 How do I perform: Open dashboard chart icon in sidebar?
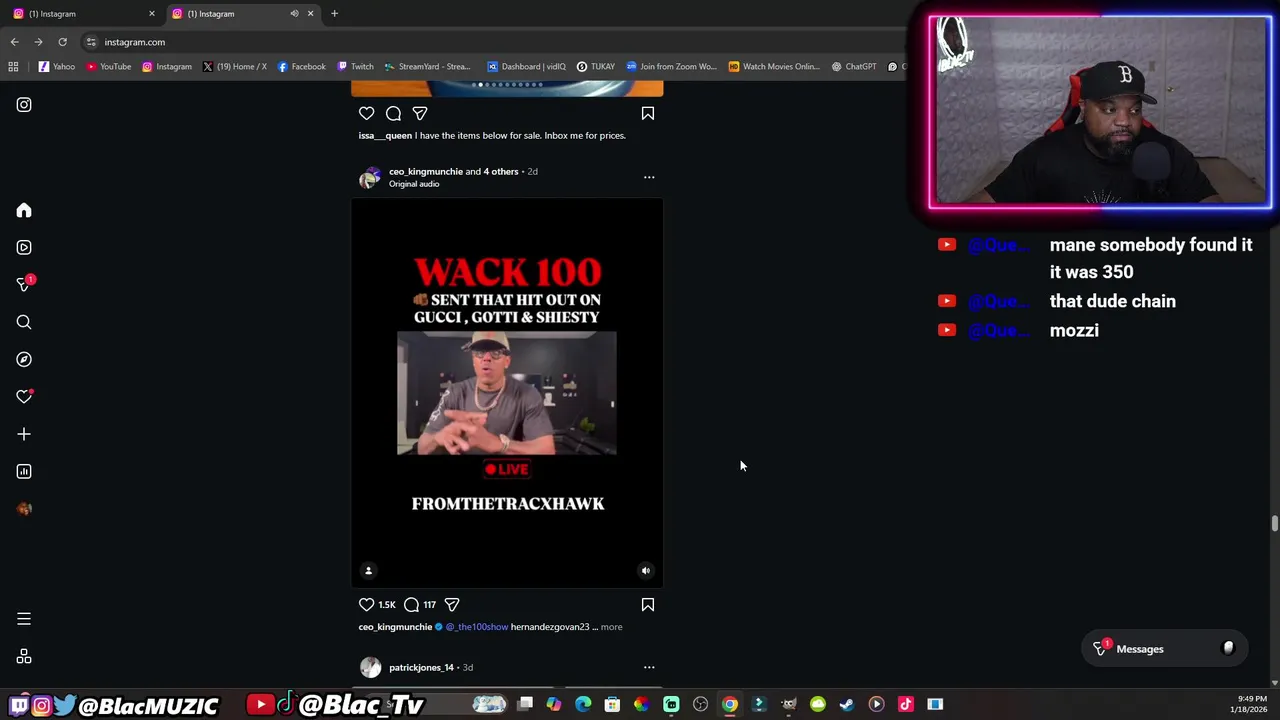point(24,471)
